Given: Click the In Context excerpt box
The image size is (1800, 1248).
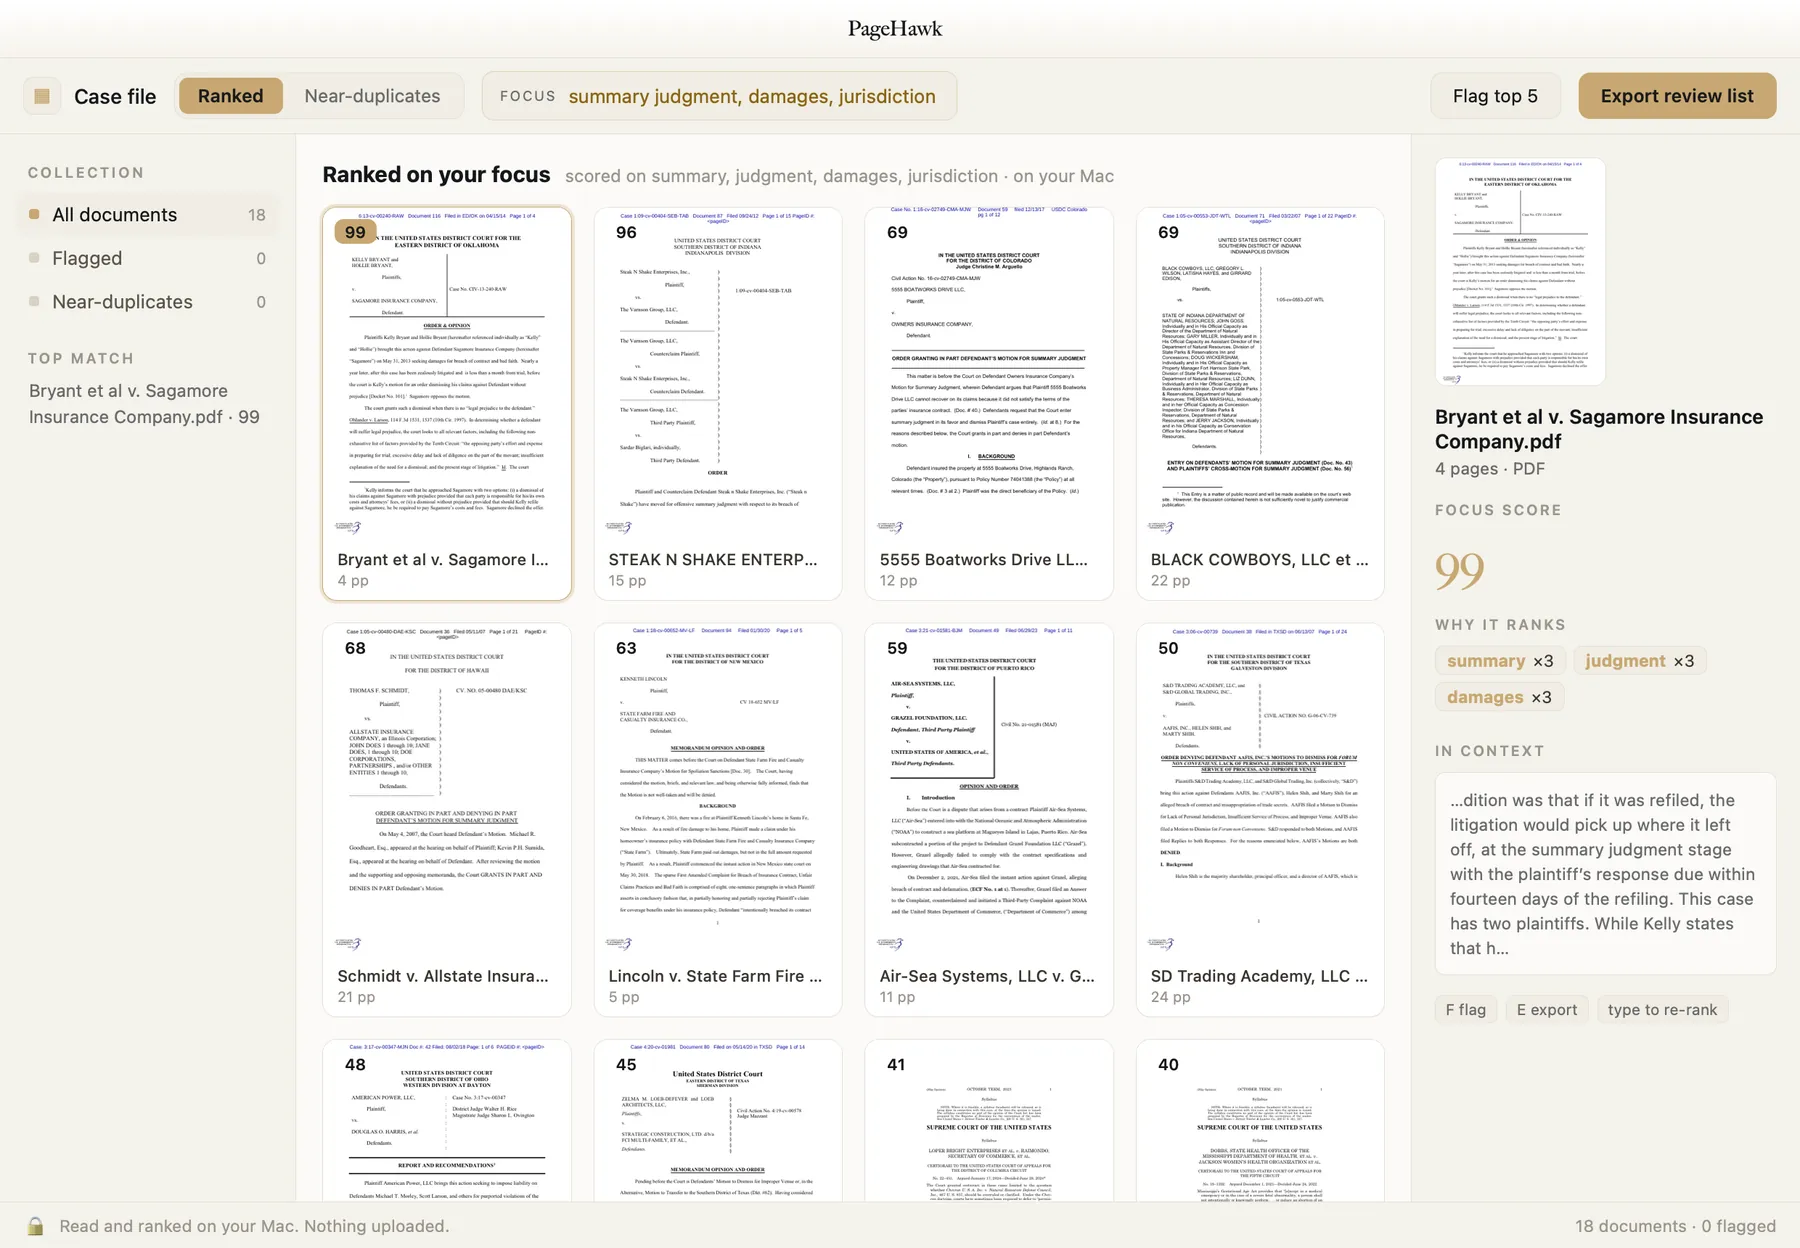Looking at the screenshot, I should (x=1605, y=874).
